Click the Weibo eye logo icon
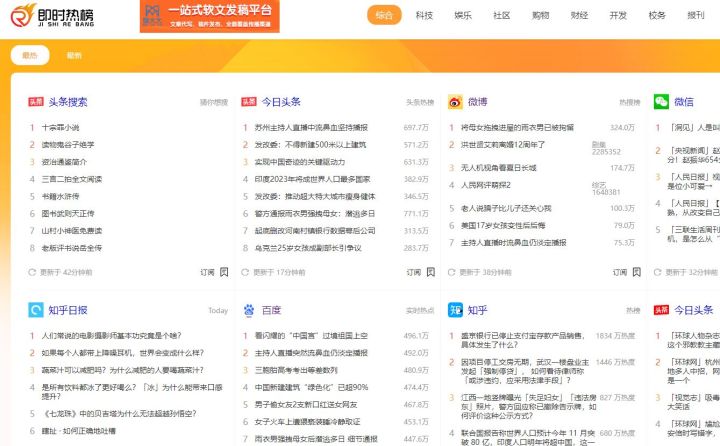The image size is (720, 446). (x=455, y=102)
